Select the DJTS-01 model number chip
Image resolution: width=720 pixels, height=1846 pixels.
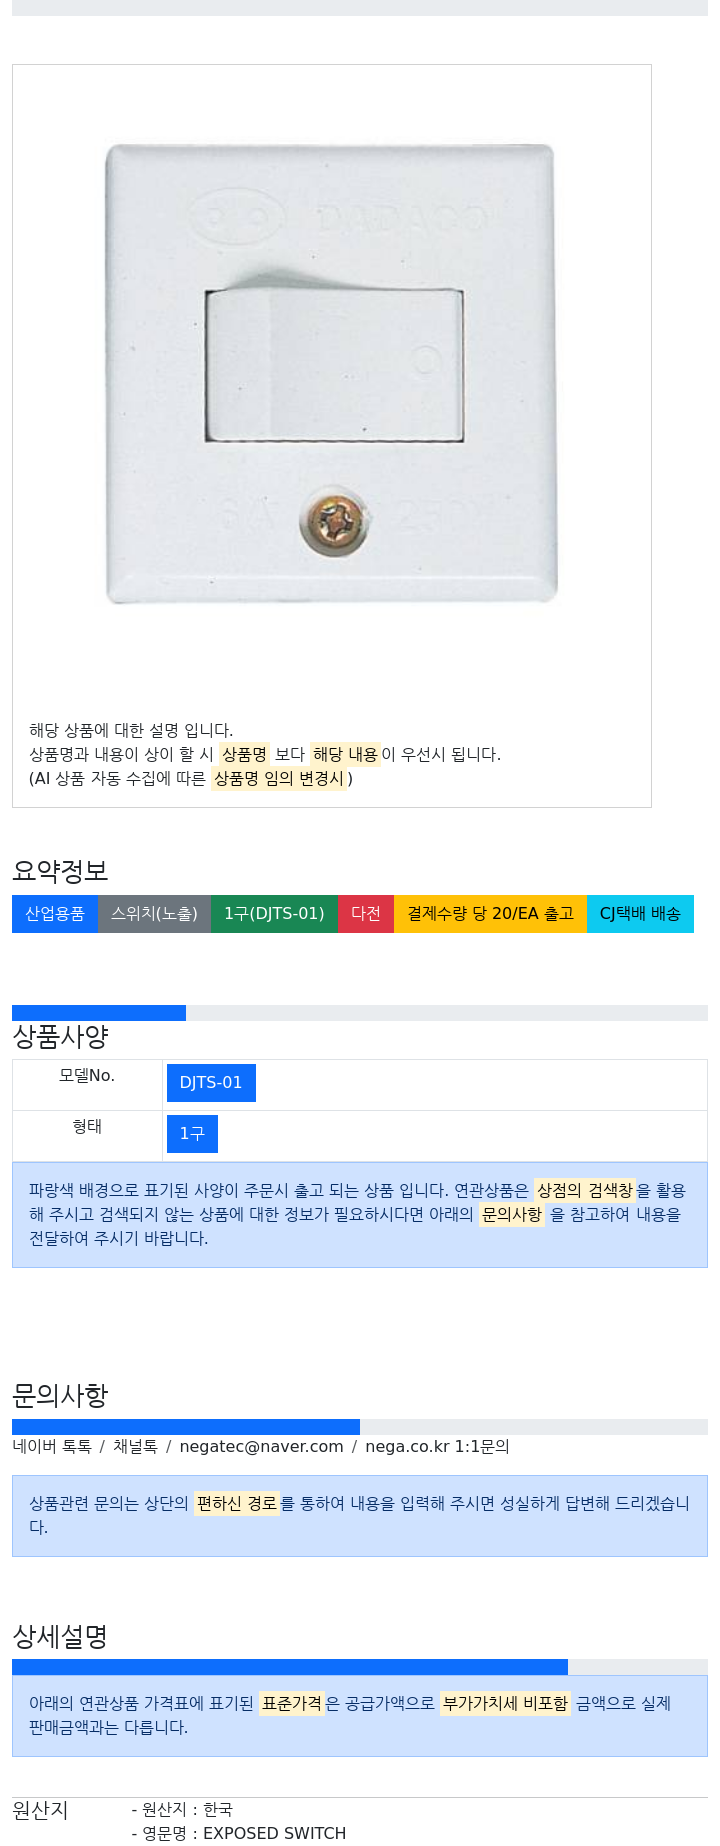(211, 1083)
